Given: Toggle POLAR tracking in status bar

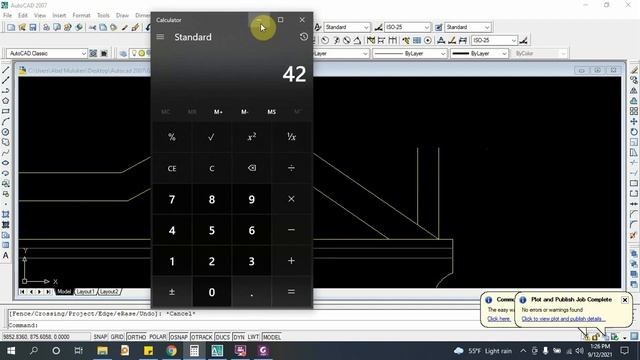Looking at the screenshot, I should click(158, 337).
